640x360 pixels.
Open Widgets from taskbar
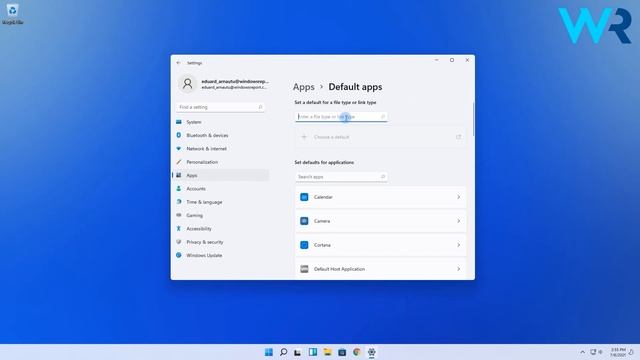click(x=313, y=352)
